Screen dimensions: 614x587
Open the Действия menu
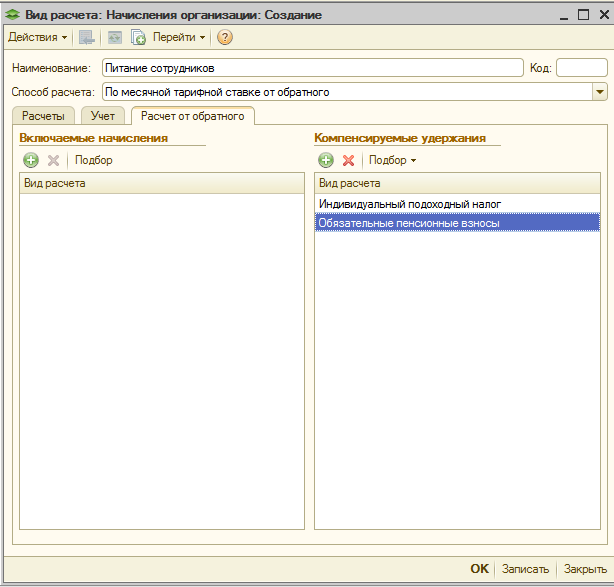tap(37, 37)
